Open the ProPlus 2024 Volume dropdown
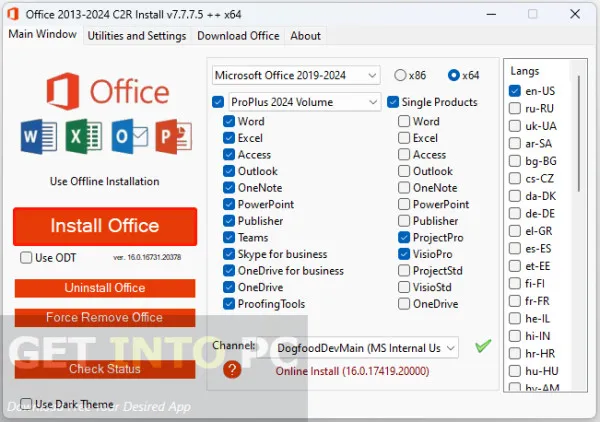600x422 pixels. pyautogui.click(x=305, y=102)
